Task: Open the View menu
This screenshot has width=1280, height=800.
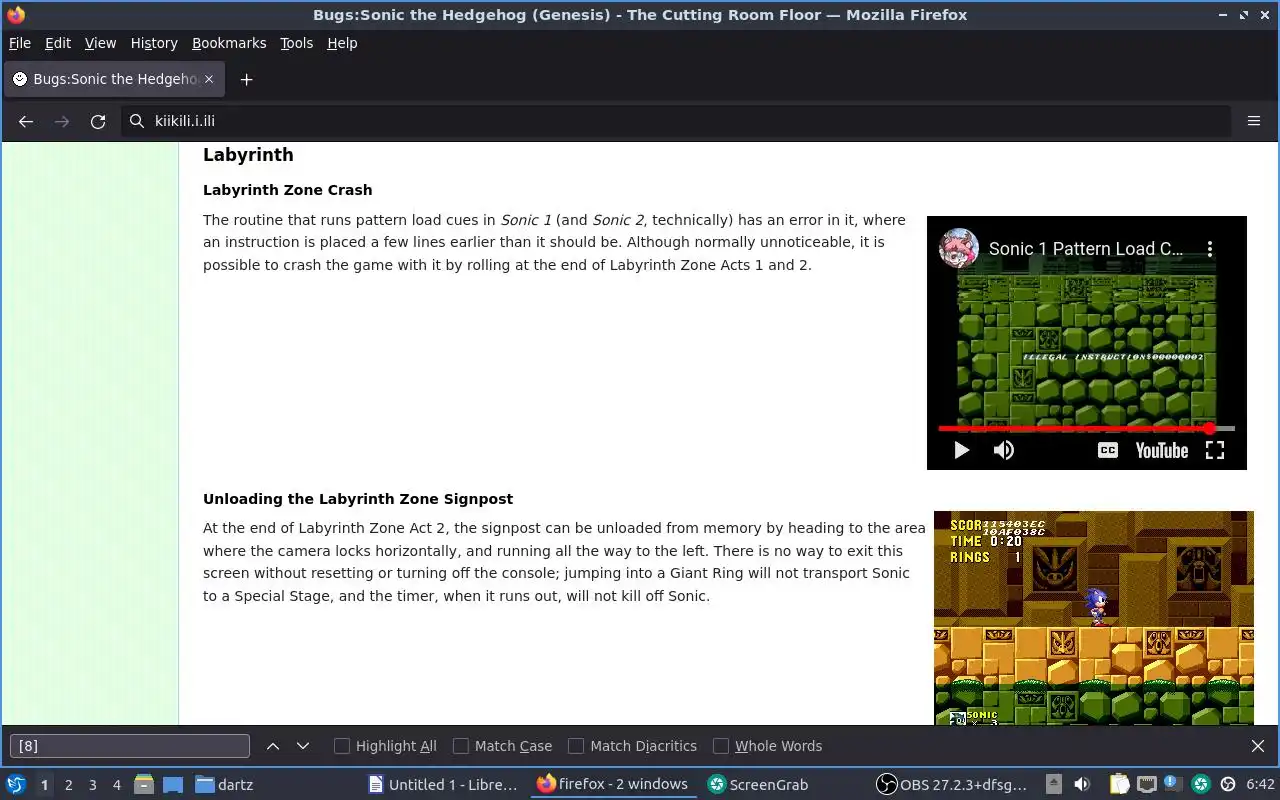Action: (x=100, y=43)
